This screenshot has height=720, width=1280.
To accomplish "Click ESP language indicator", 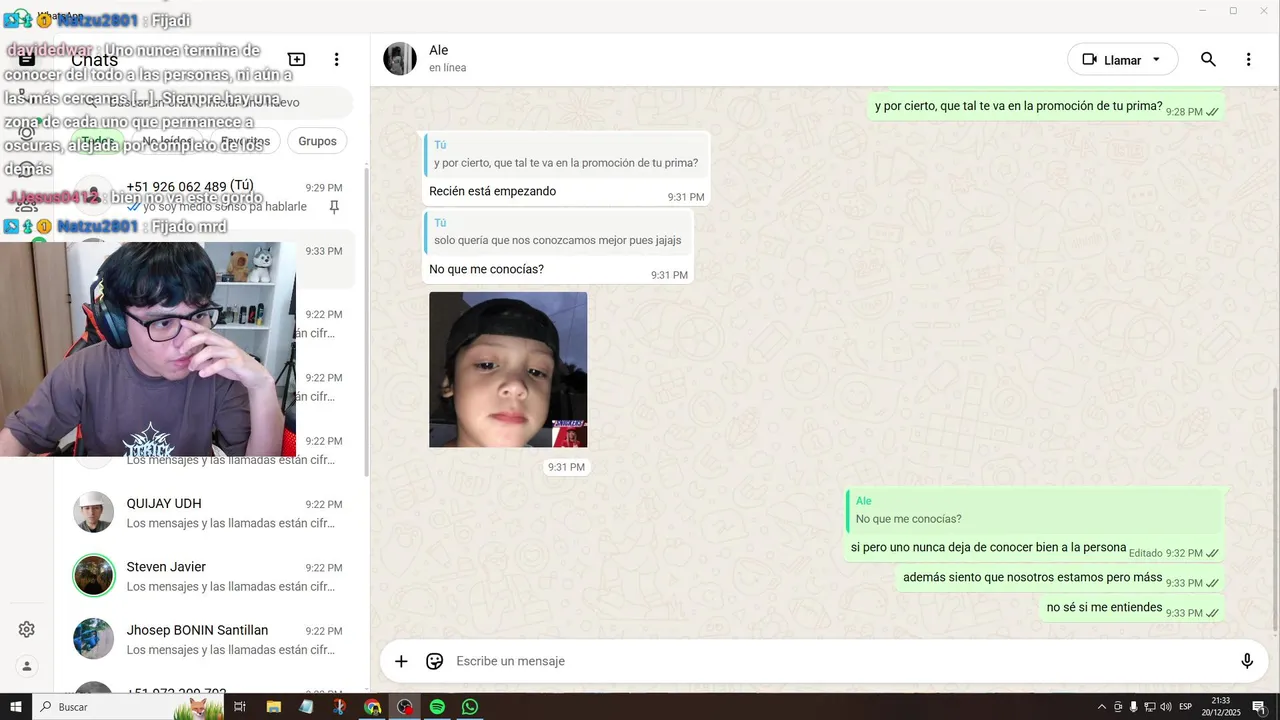I will 1186,707.
